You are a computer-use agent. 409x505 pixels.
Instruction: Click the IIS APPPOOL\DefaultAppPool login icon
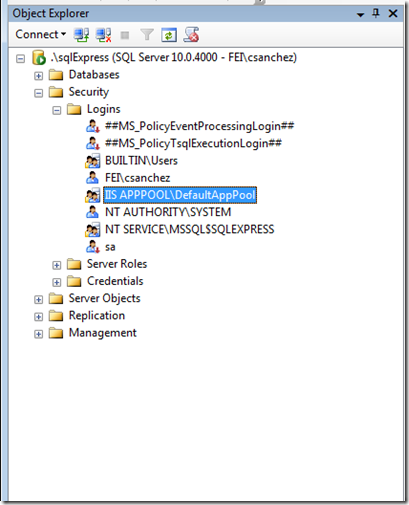click(92, 195)
